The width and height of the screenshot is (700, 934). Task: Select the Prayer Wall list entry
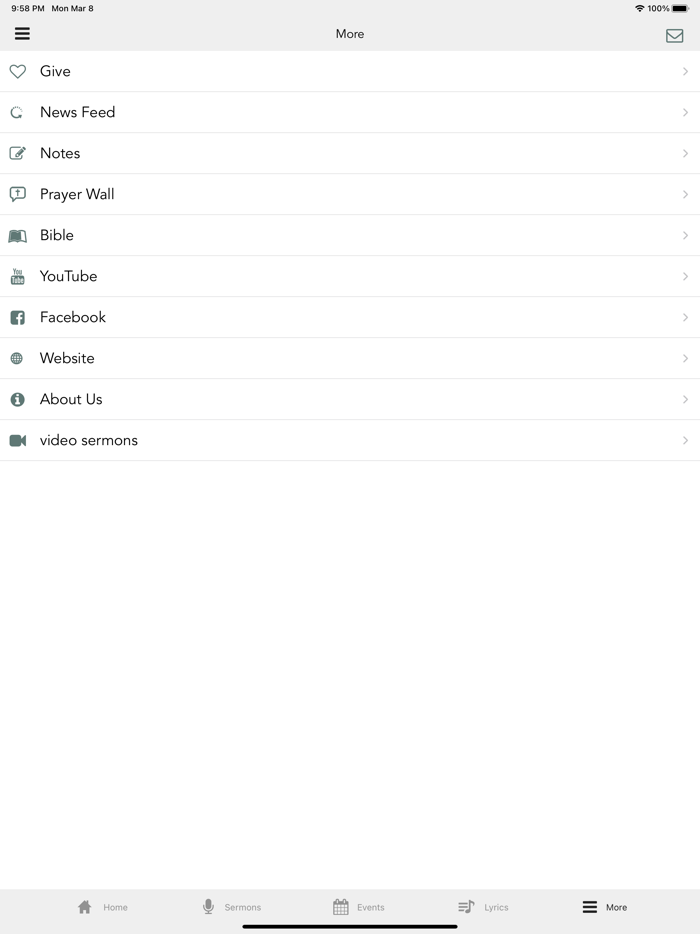(350, 194)
